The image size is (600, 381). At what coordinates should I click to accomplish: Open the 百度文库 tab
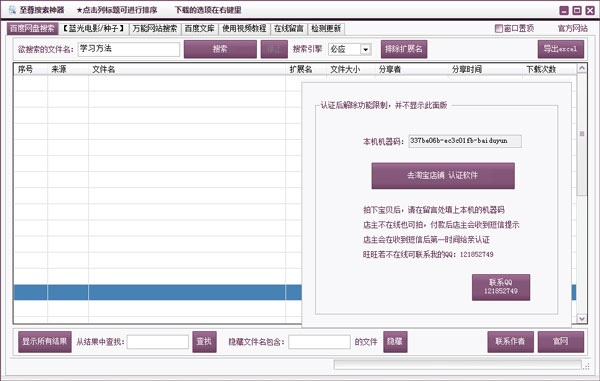199,29
